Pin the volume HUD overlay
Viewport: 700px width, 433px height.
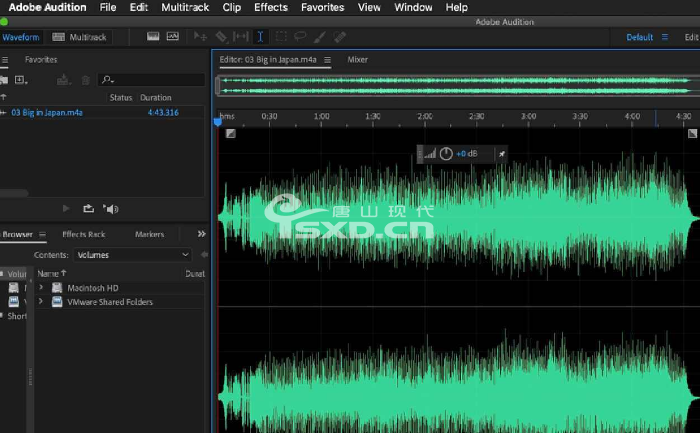click(x=502, y=154)
